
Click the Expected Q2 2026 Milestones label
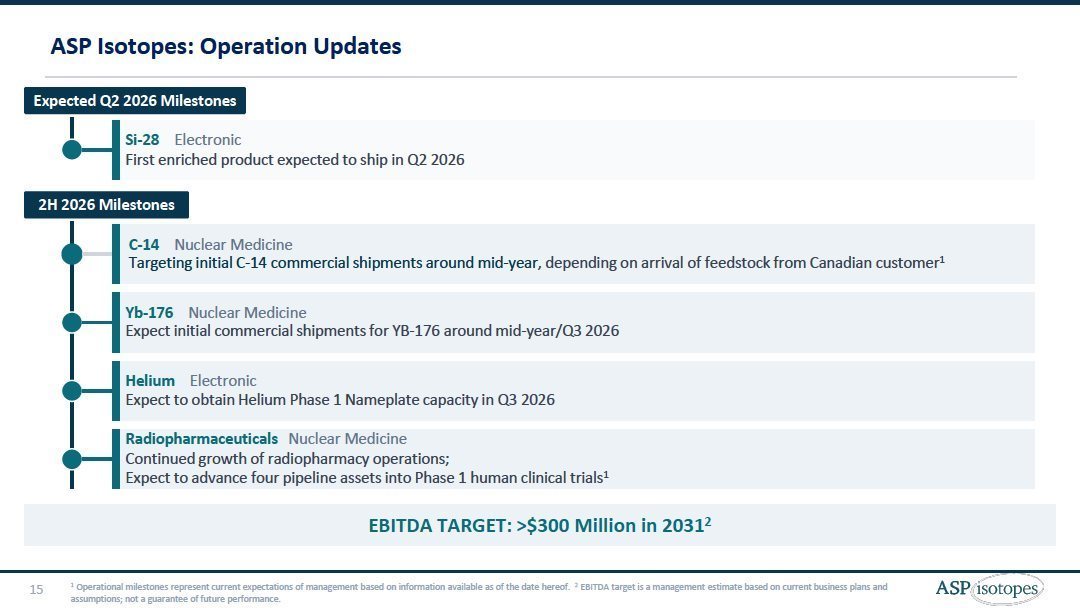(x=135, y=101)
